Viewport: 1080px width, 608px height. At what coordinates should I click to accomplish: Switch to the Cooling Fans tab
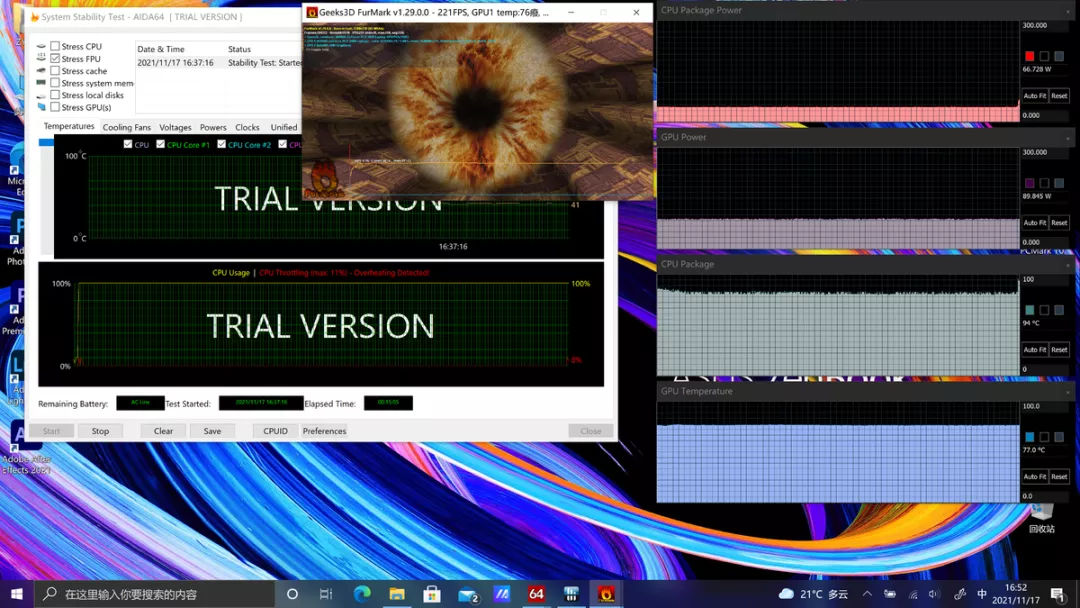[126, 127]
